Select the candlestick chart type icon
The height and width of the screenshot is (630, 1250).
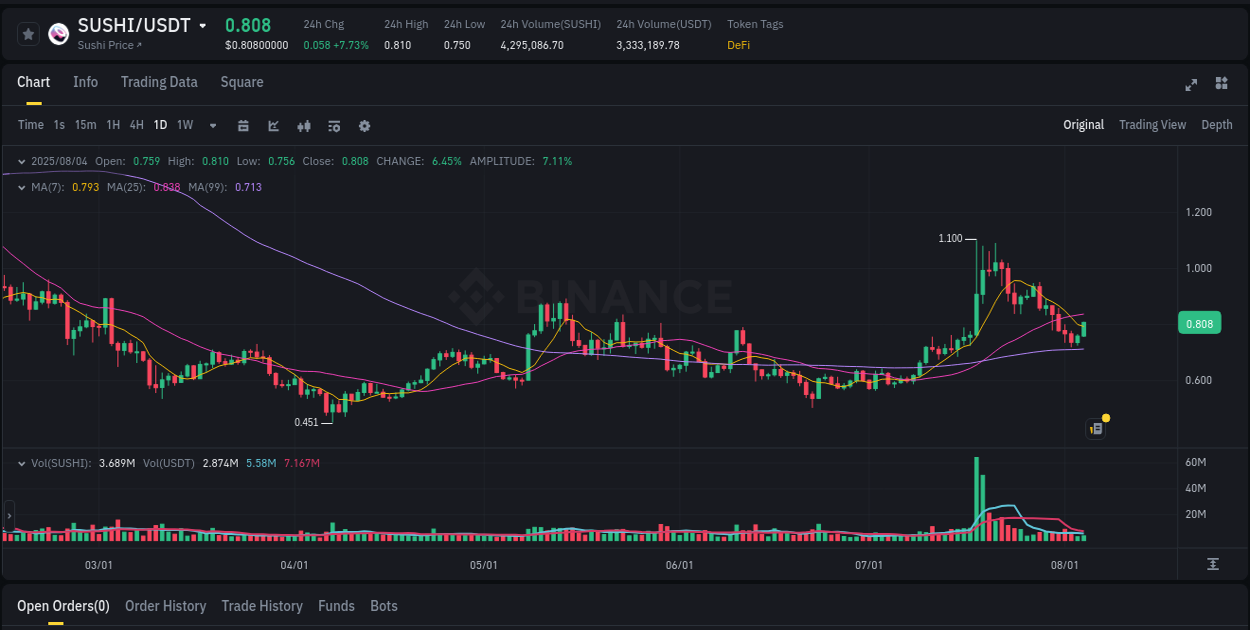pyautogui.click(x=304, y=126)
